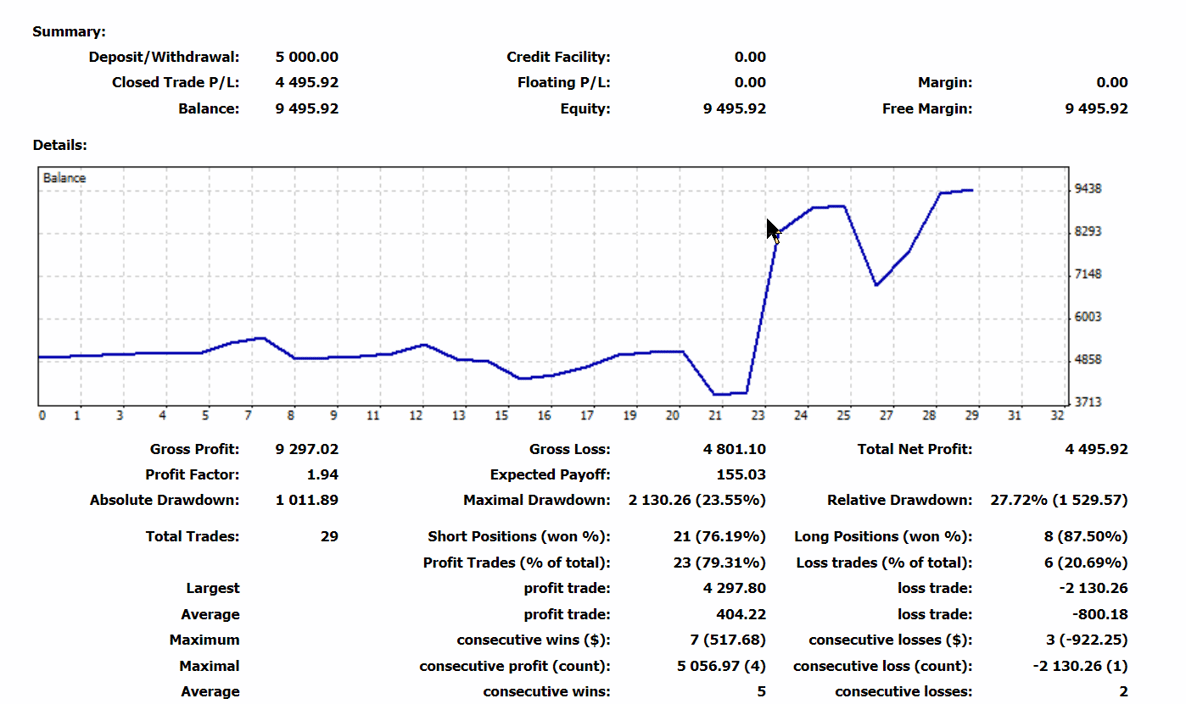Click largest profit trade value 4 297.80
The image size is (1186, 704).
coord(734,588)
